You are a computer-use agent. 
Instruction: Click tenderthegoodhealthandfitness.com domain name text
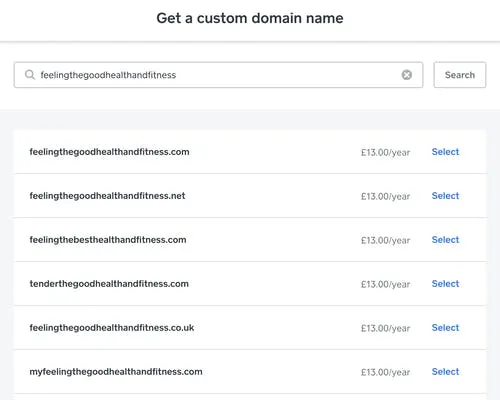[x=109, y=284]
